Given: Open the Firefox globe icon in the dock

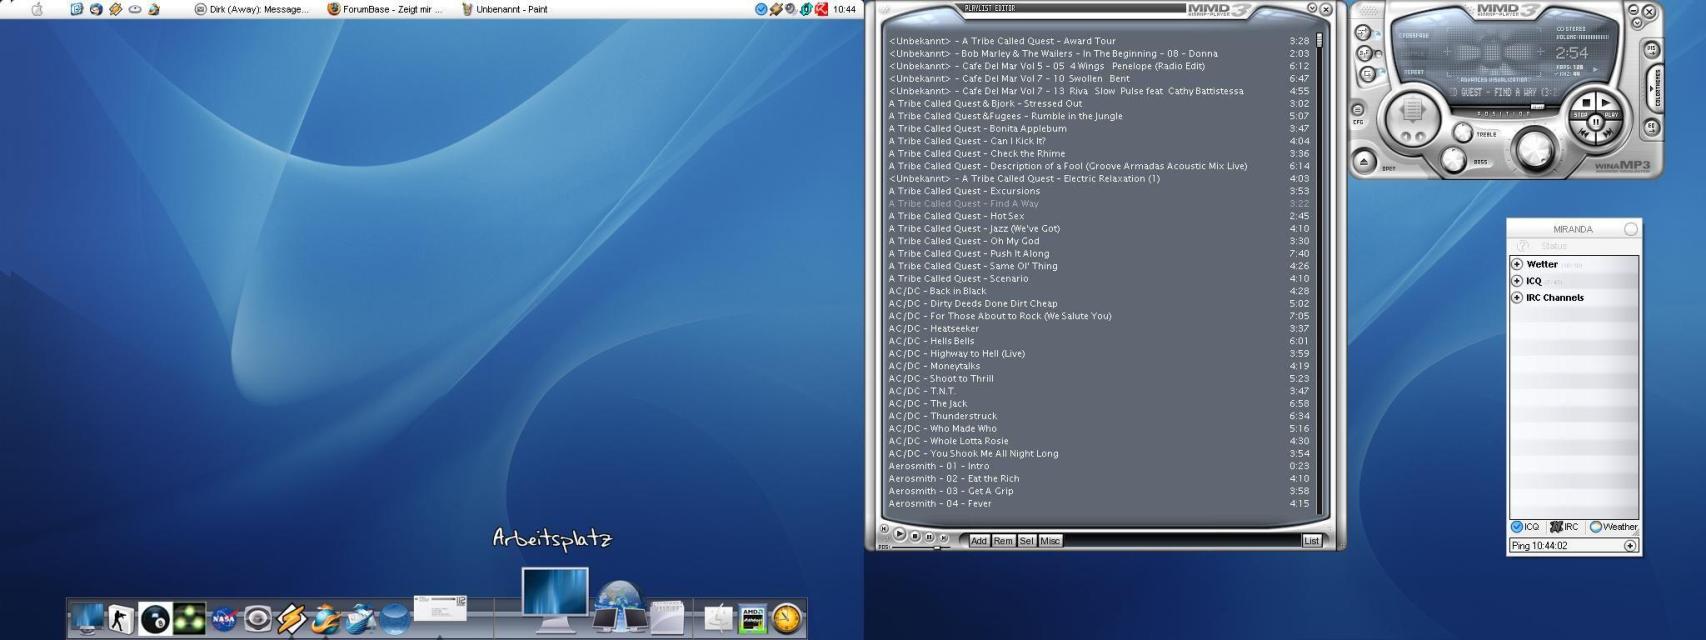Looking at the screenshot, I should [x=326, y=620].
